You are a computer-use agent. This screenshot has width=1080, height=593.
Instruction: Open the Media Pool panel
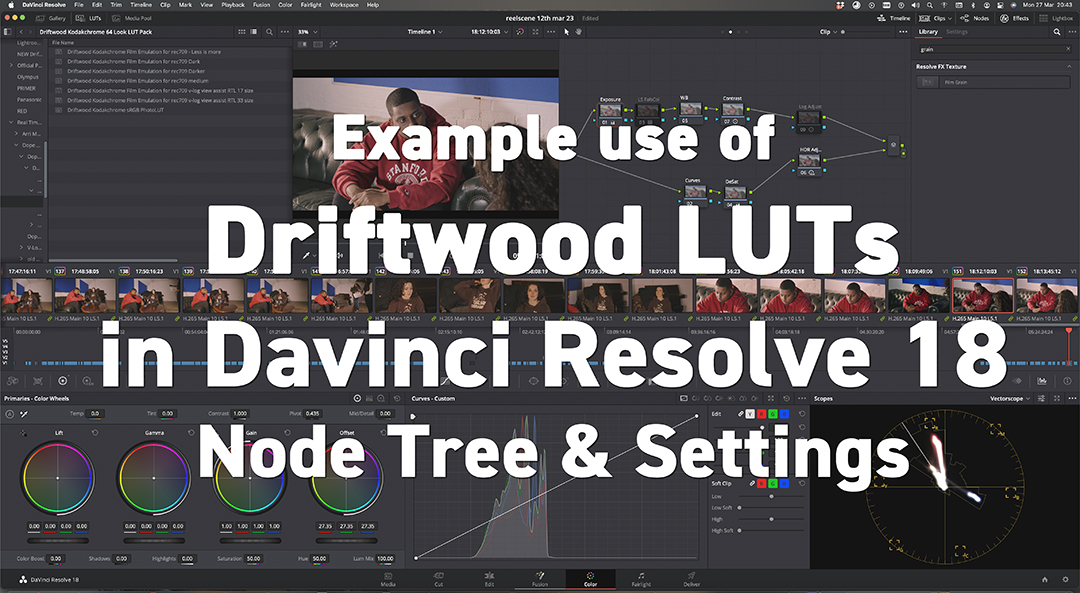pyautogui.click(x=132, y=18)
